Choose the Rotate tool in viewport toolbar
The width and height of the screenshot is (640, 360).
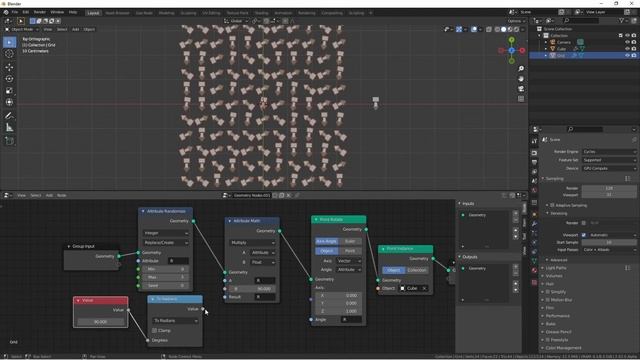click(9, 79)
